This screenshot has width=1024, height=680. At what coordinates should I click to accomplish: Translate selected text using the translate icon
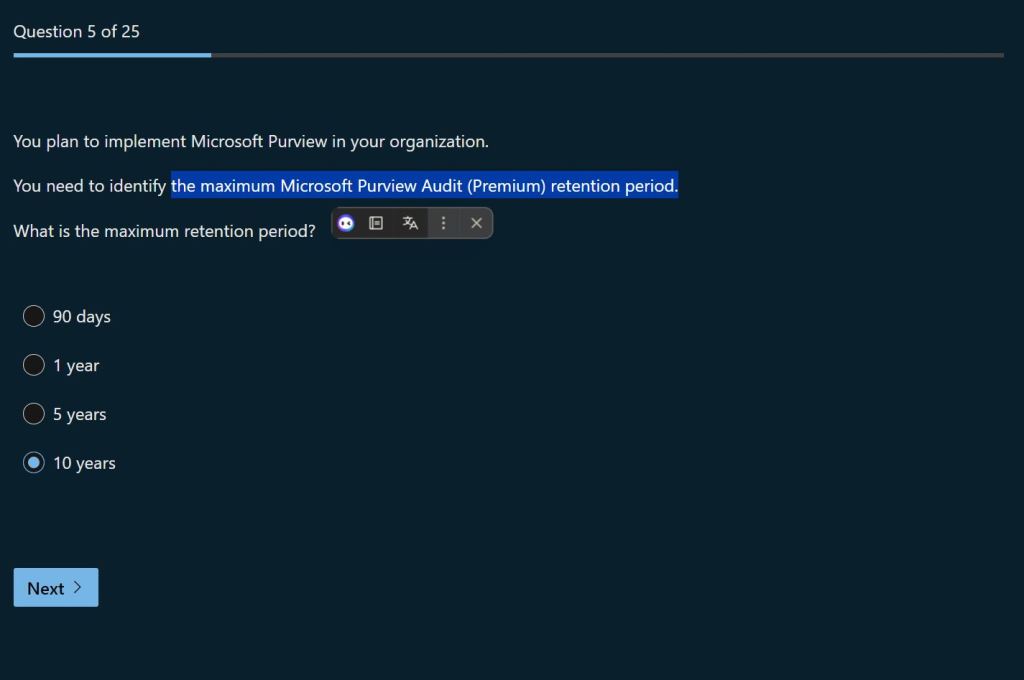click(x=410, y=223)
